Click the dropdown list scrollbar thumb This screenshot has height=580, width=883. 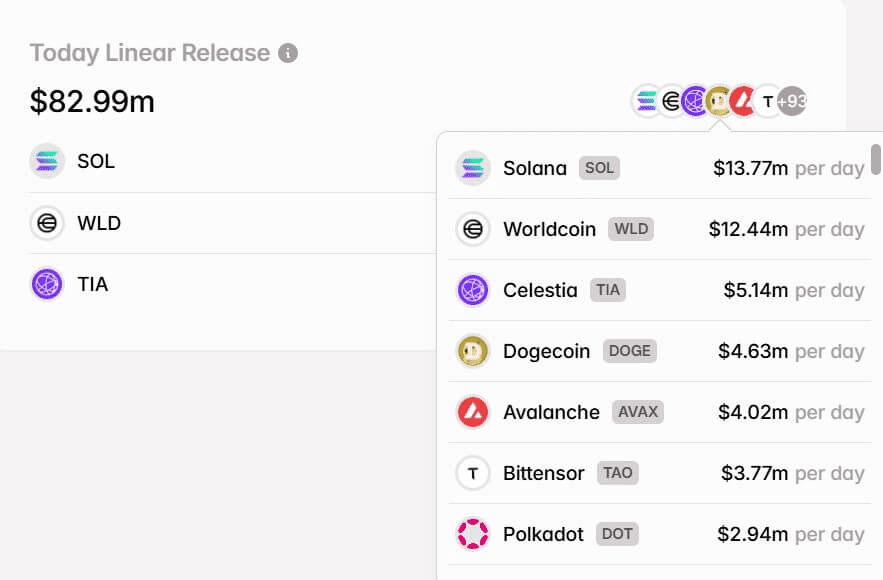point(876,159)
